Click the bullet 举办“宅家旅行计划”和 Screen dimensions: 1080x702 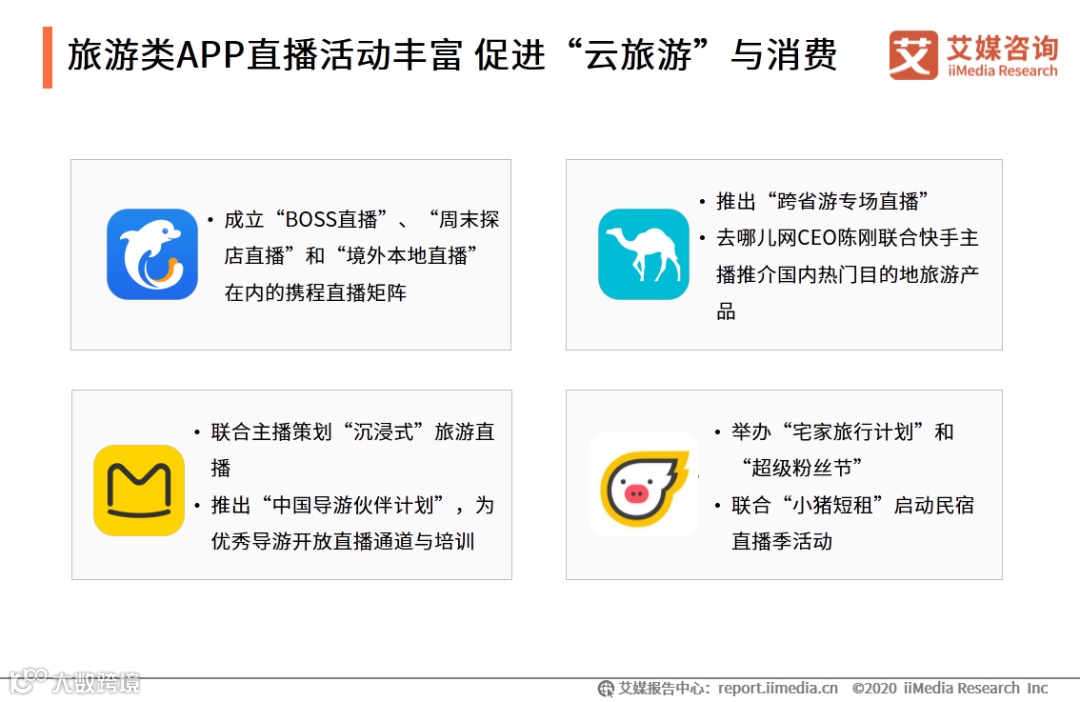click(x=842, y=432)
